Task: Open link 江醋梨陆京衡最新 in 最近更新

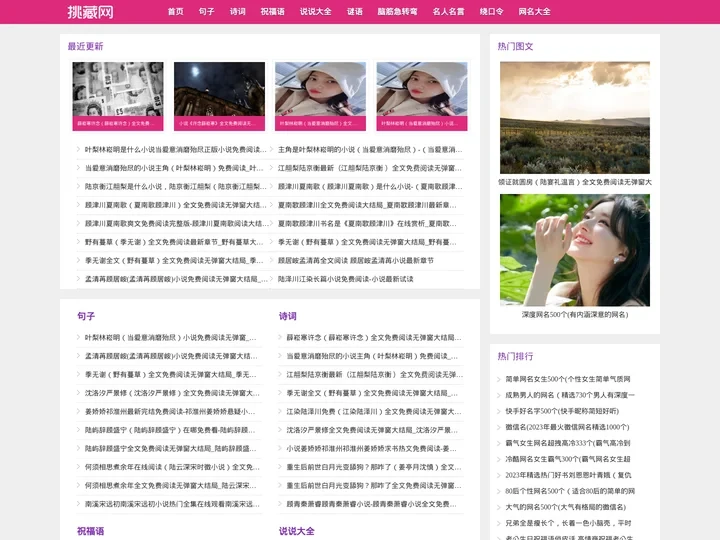Action: (370, 168)
